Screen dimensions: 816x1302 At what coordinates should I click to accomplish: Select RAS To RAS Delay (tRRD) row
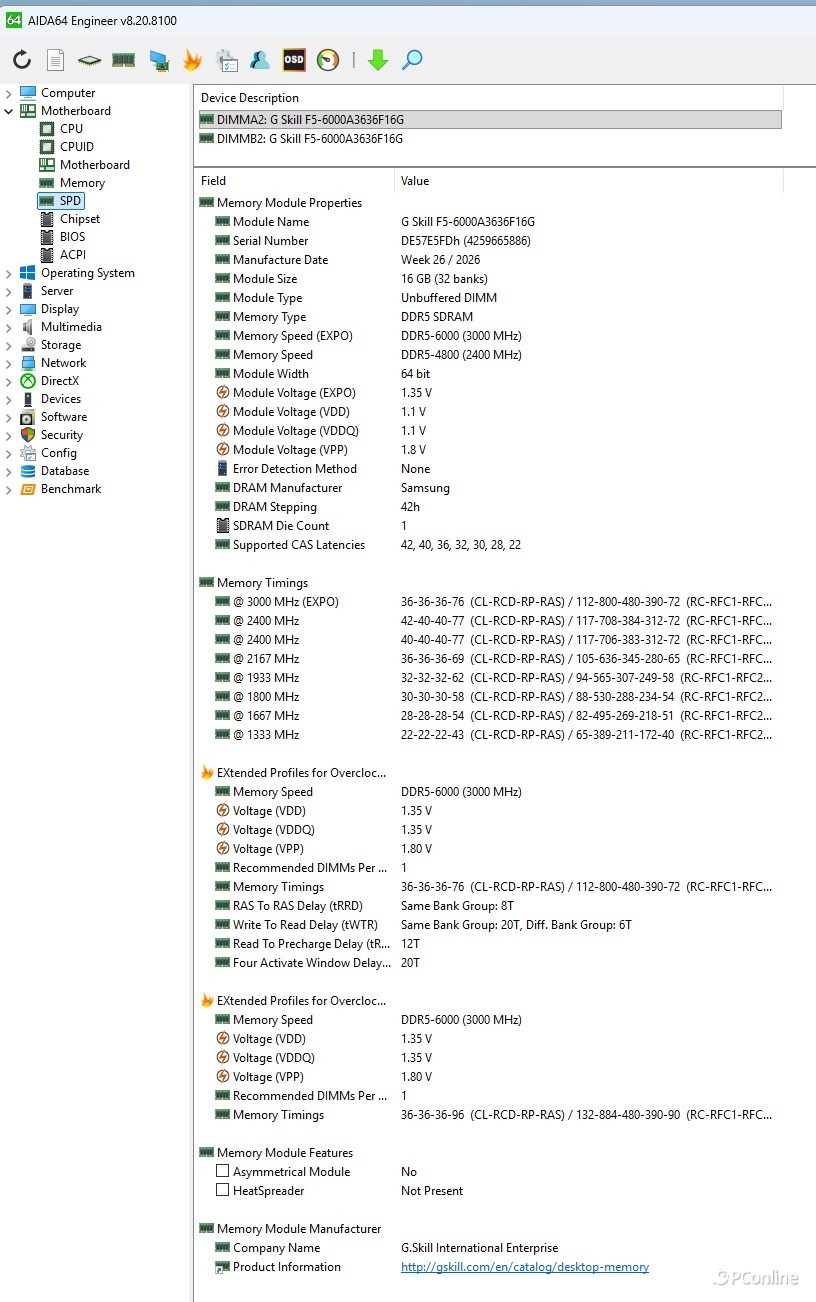pyautogui.click(x=488, y=905)
